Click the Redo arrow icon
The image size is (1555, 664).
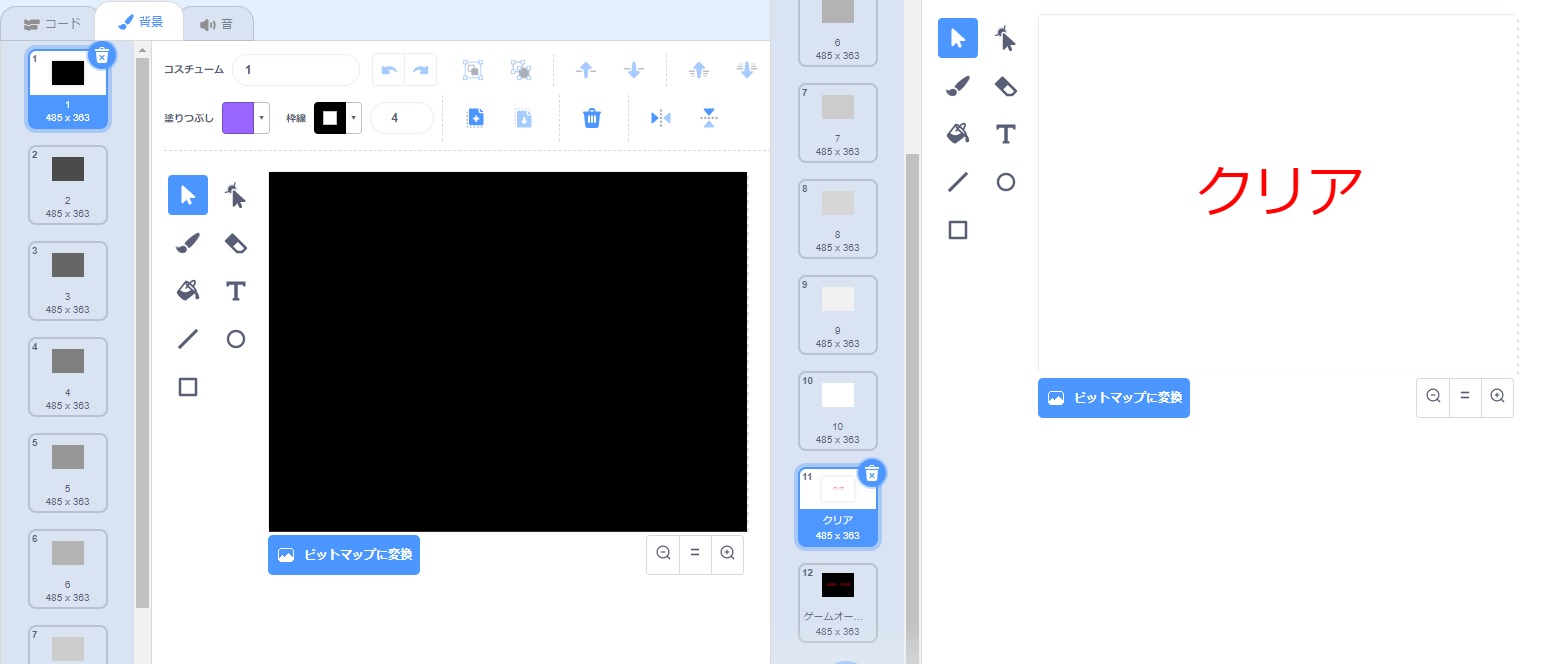[421, 70]
